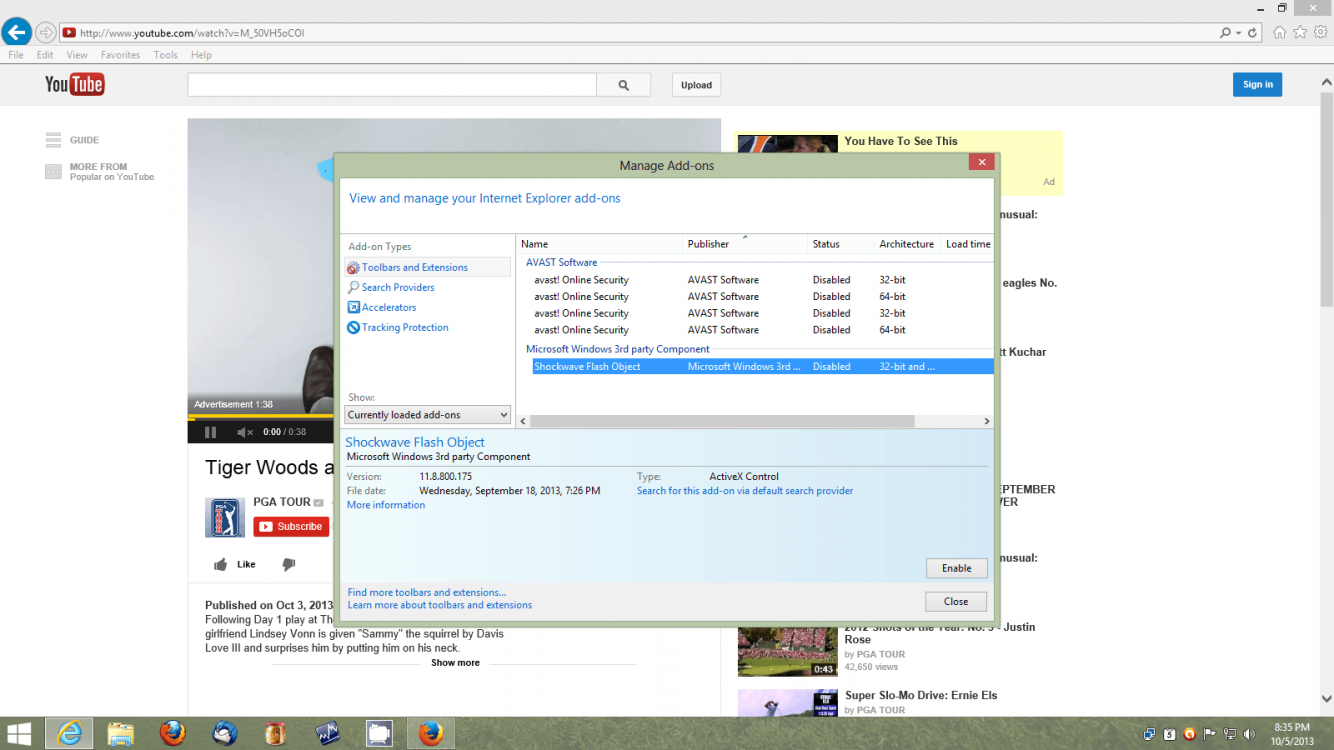The image size is (1334, 750).
Task: Click the YouTube logo
Action: click(x=74, y=84)
